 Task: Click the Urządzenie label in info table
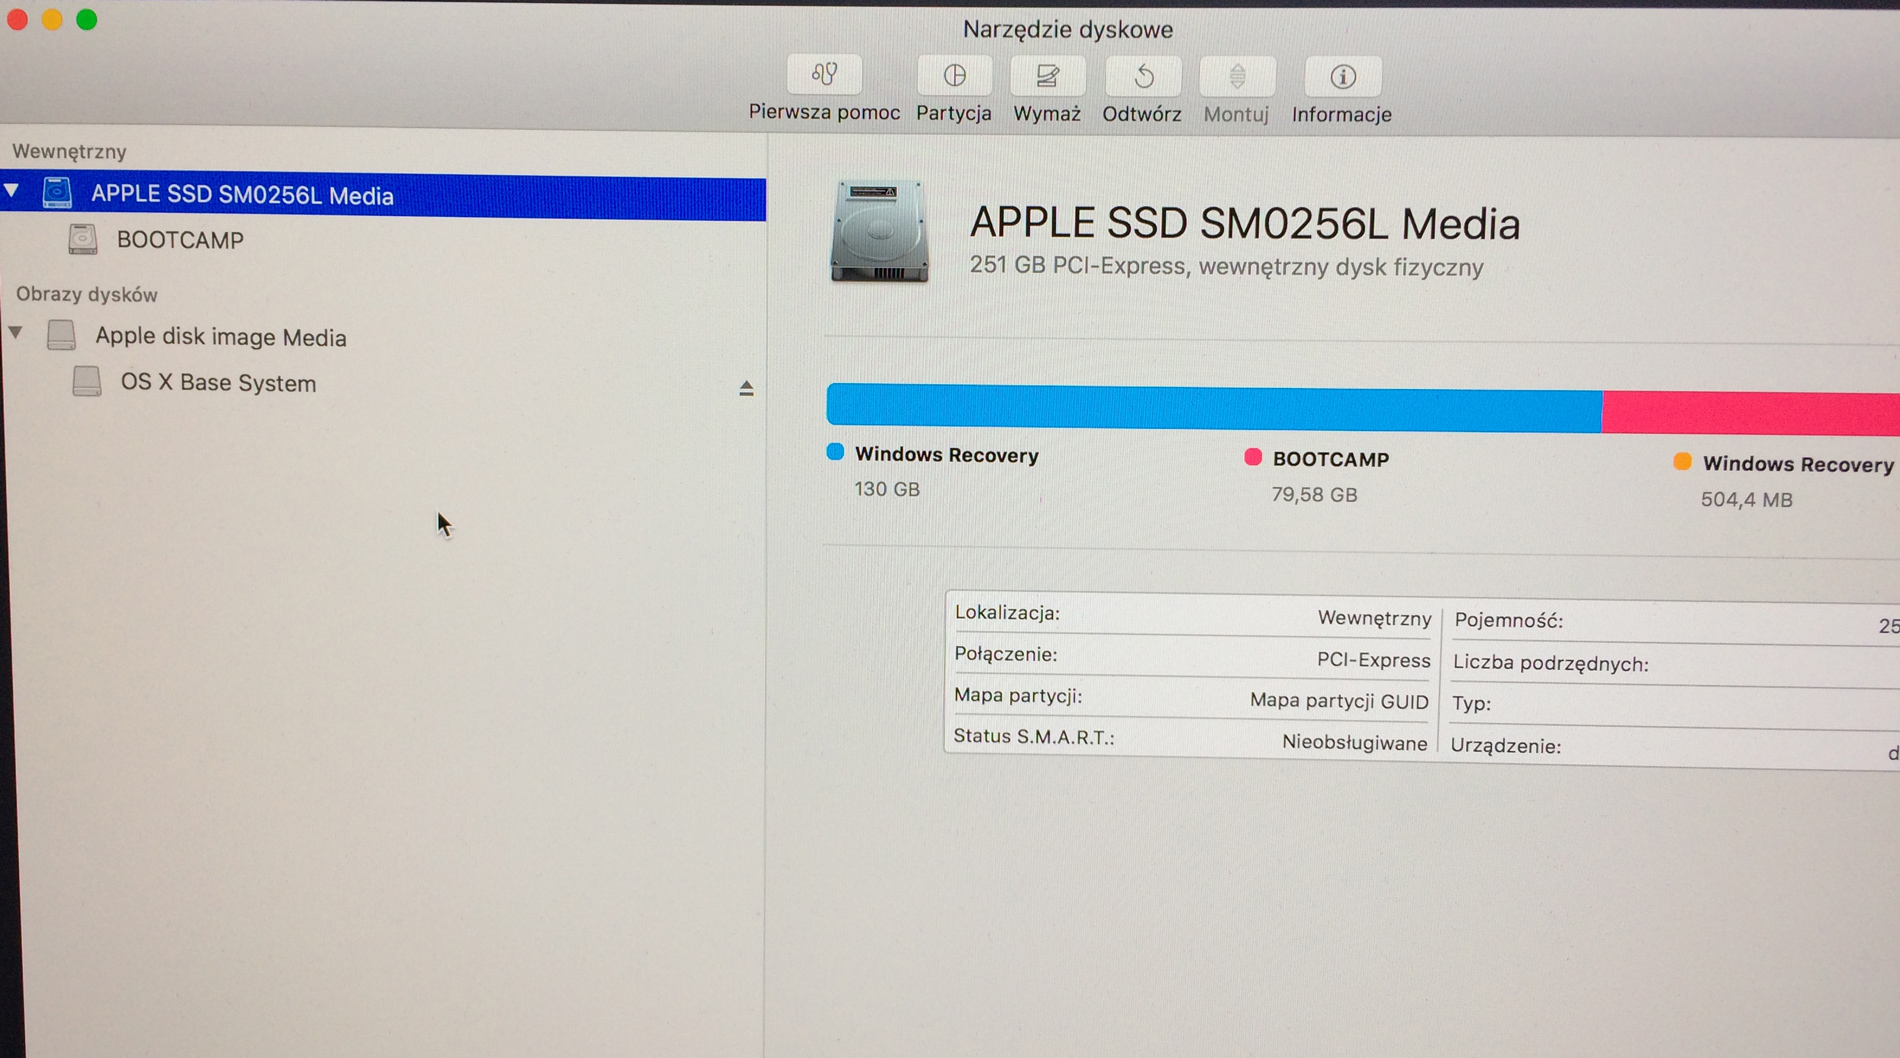point(1505,746)
